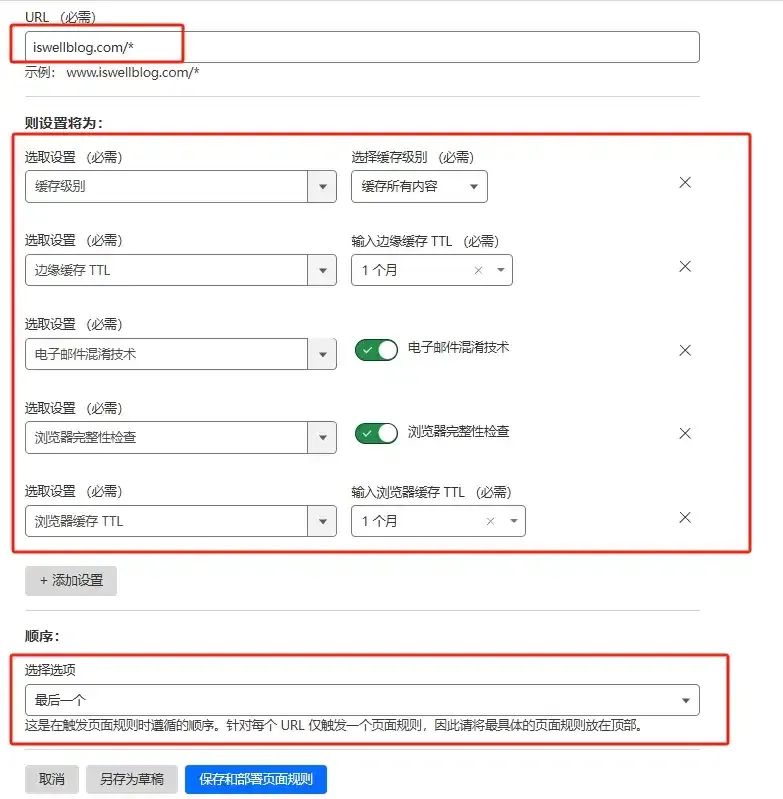Open the 缓存所有内容 cache level dropdown
The width and height of the screenshot is (783, 799).
pyautogui.click(x=419, y=187)
